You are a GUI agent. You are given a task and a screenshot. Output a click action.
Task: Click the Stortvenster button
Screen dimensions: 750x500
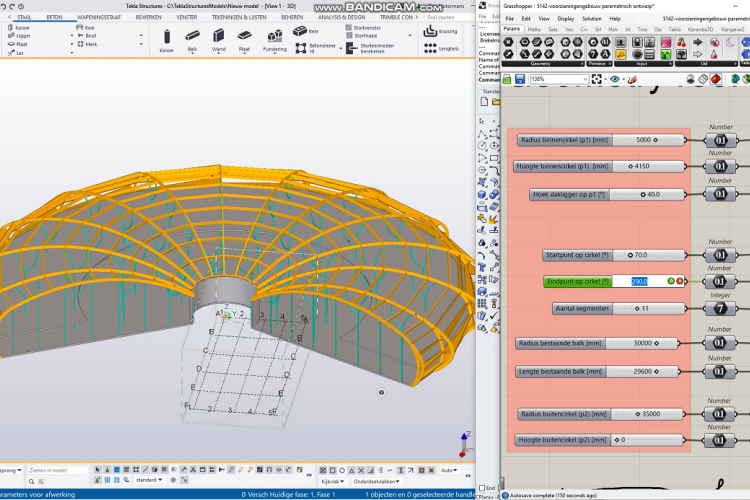[363, 28]
